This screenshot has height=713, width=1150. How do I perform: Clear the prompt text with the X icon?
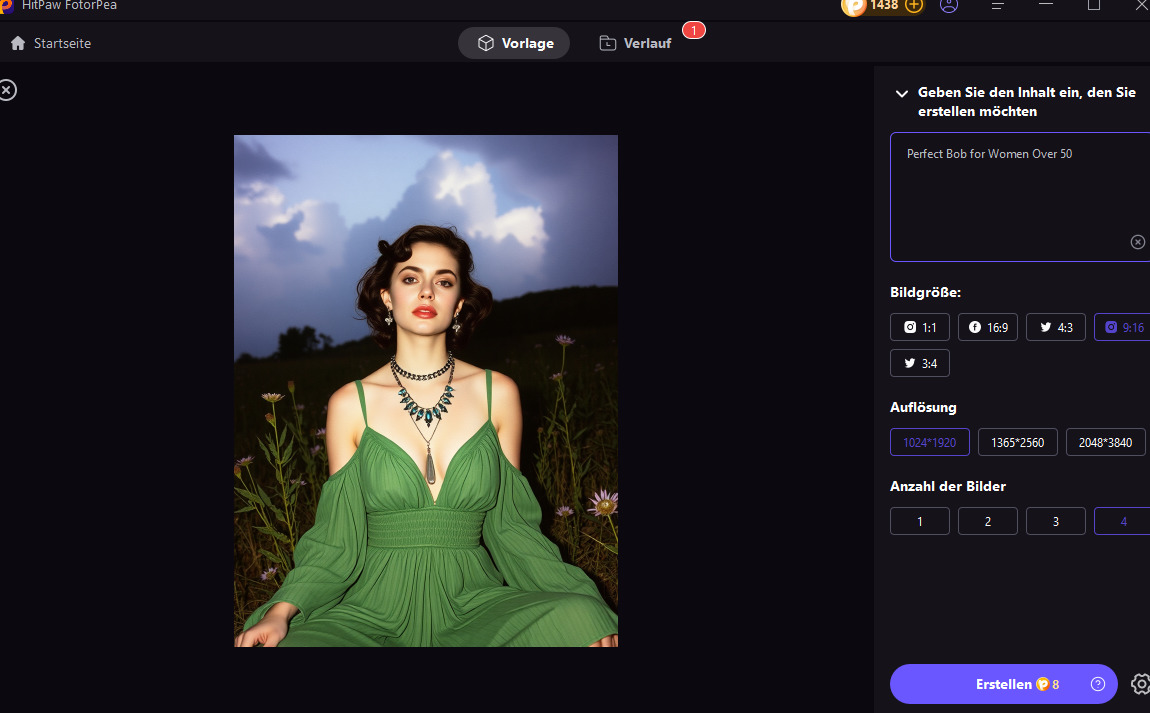(1138, 242)
